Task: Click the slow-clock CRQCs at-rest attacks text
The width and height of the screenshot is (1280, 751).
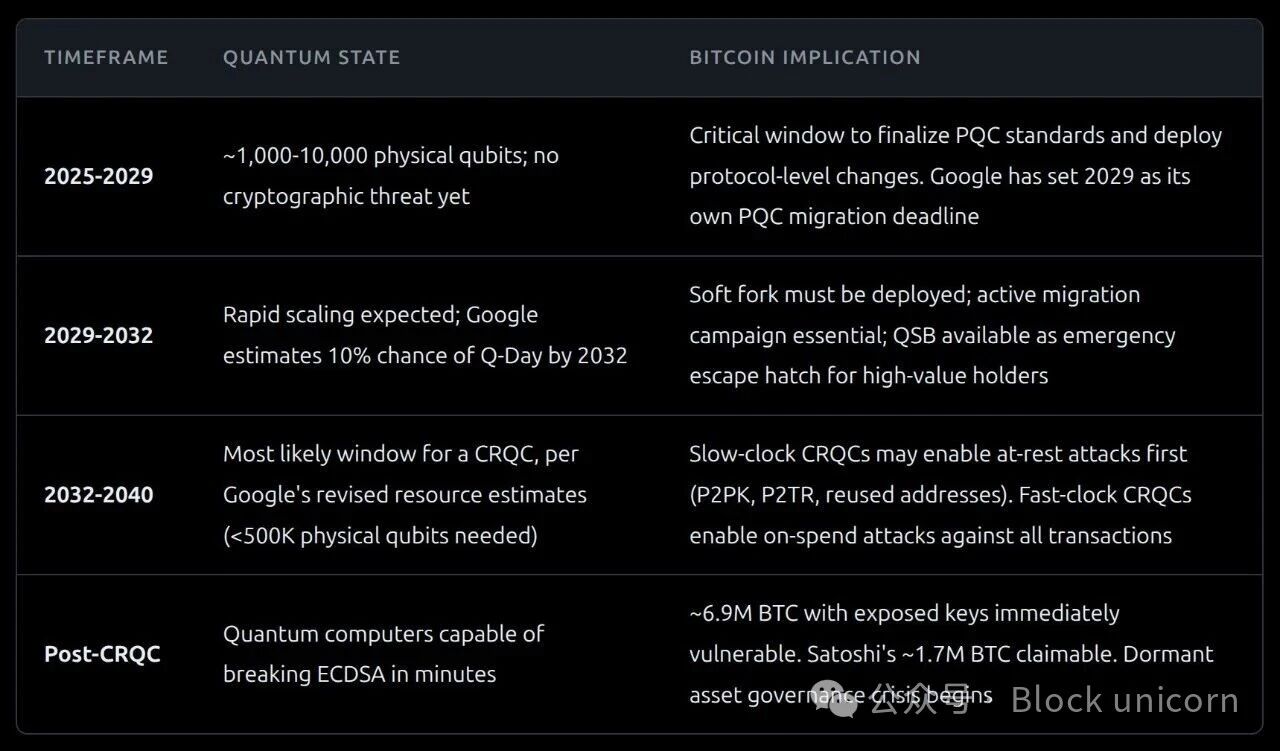Action: [937, 454]
